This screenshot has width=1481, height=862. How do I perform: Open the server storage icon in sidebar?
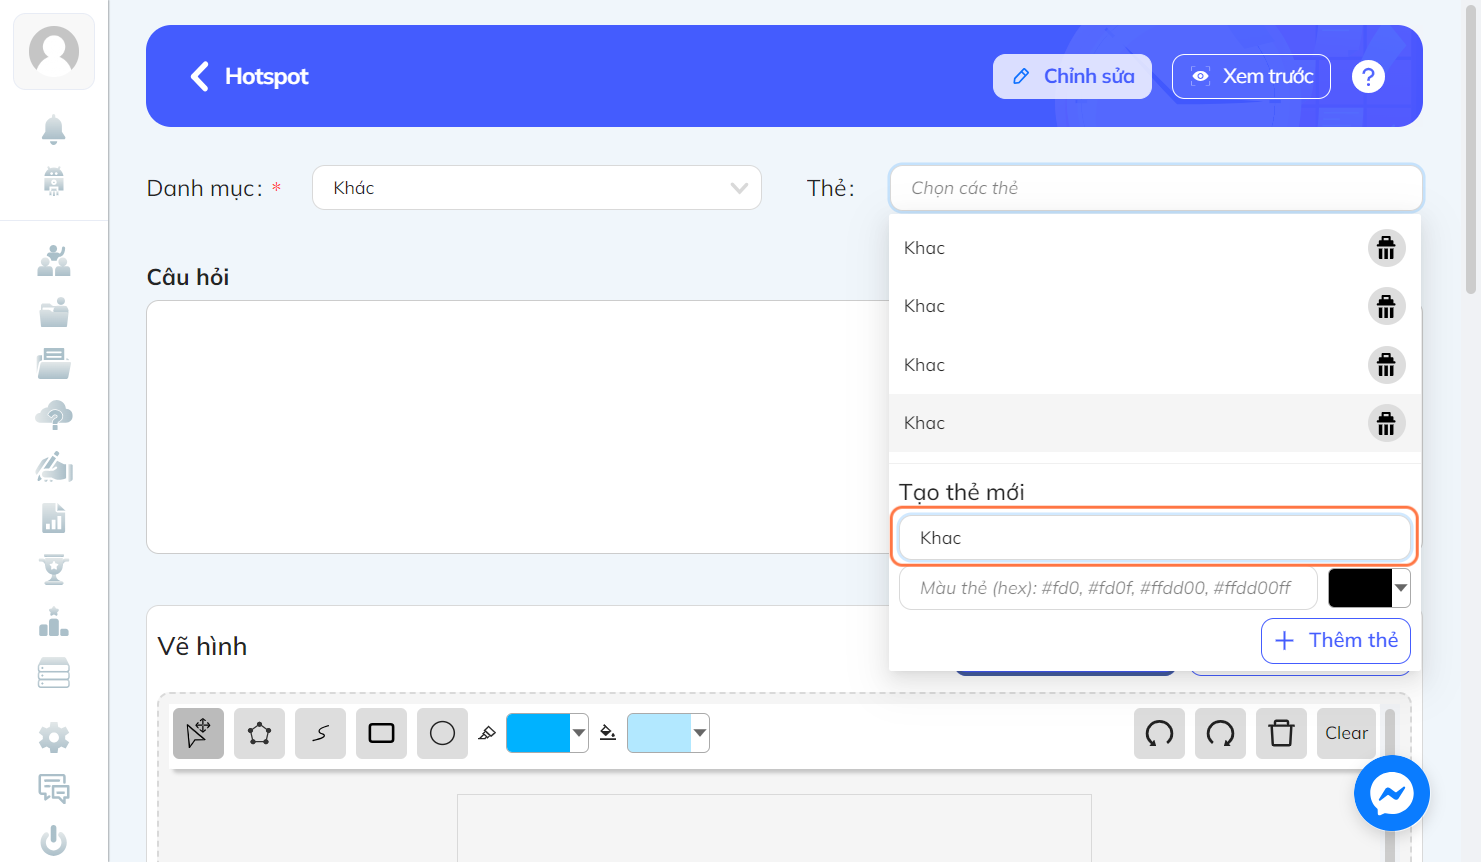click(x=54, y=673)
